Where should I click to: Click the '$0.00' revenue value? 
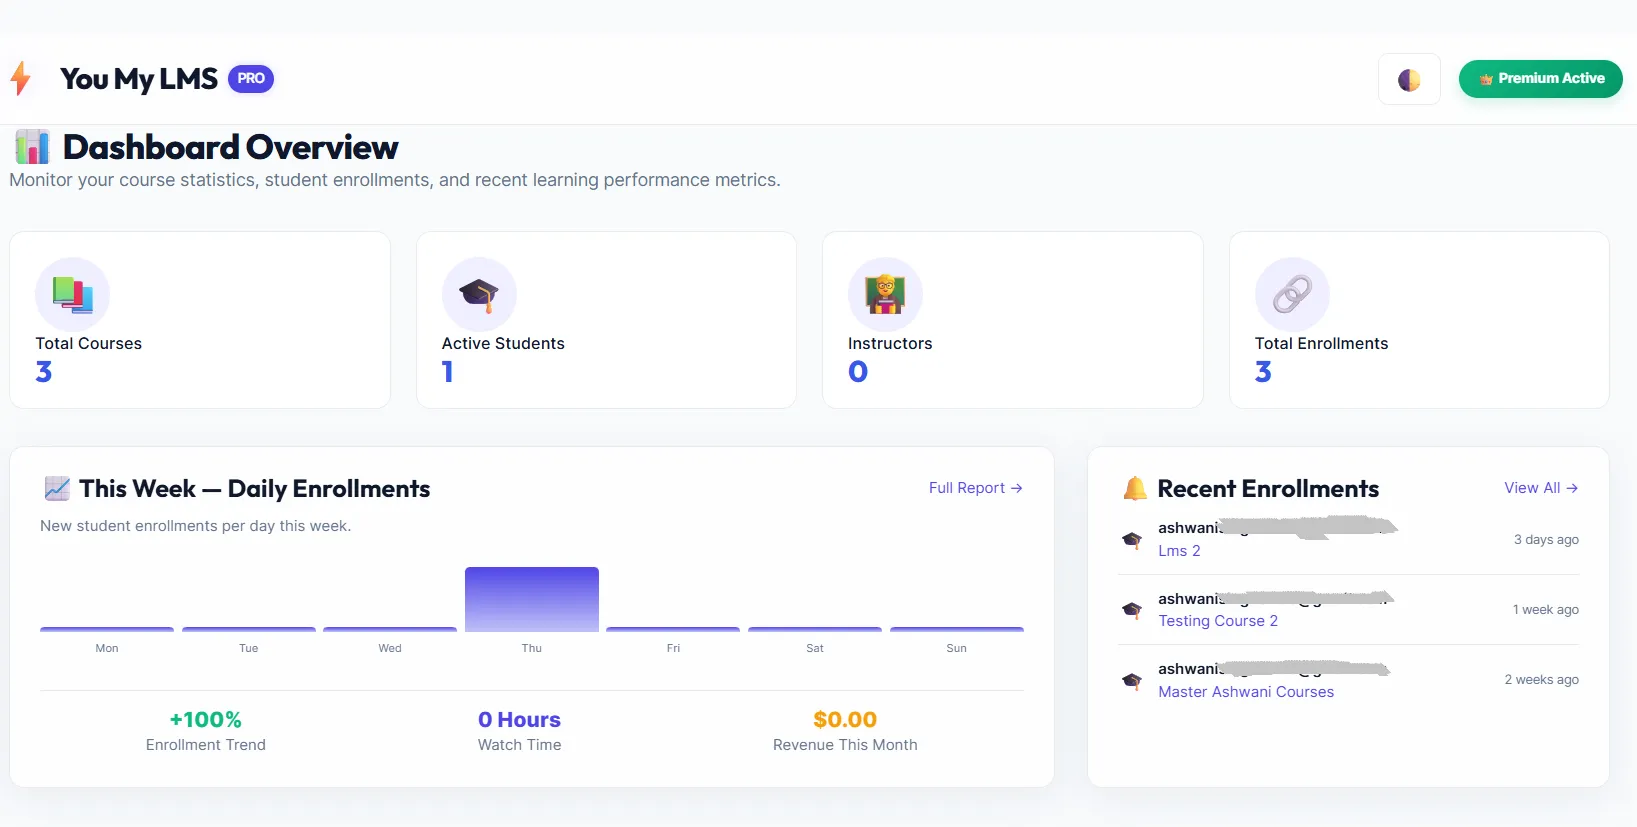(845, 720)
